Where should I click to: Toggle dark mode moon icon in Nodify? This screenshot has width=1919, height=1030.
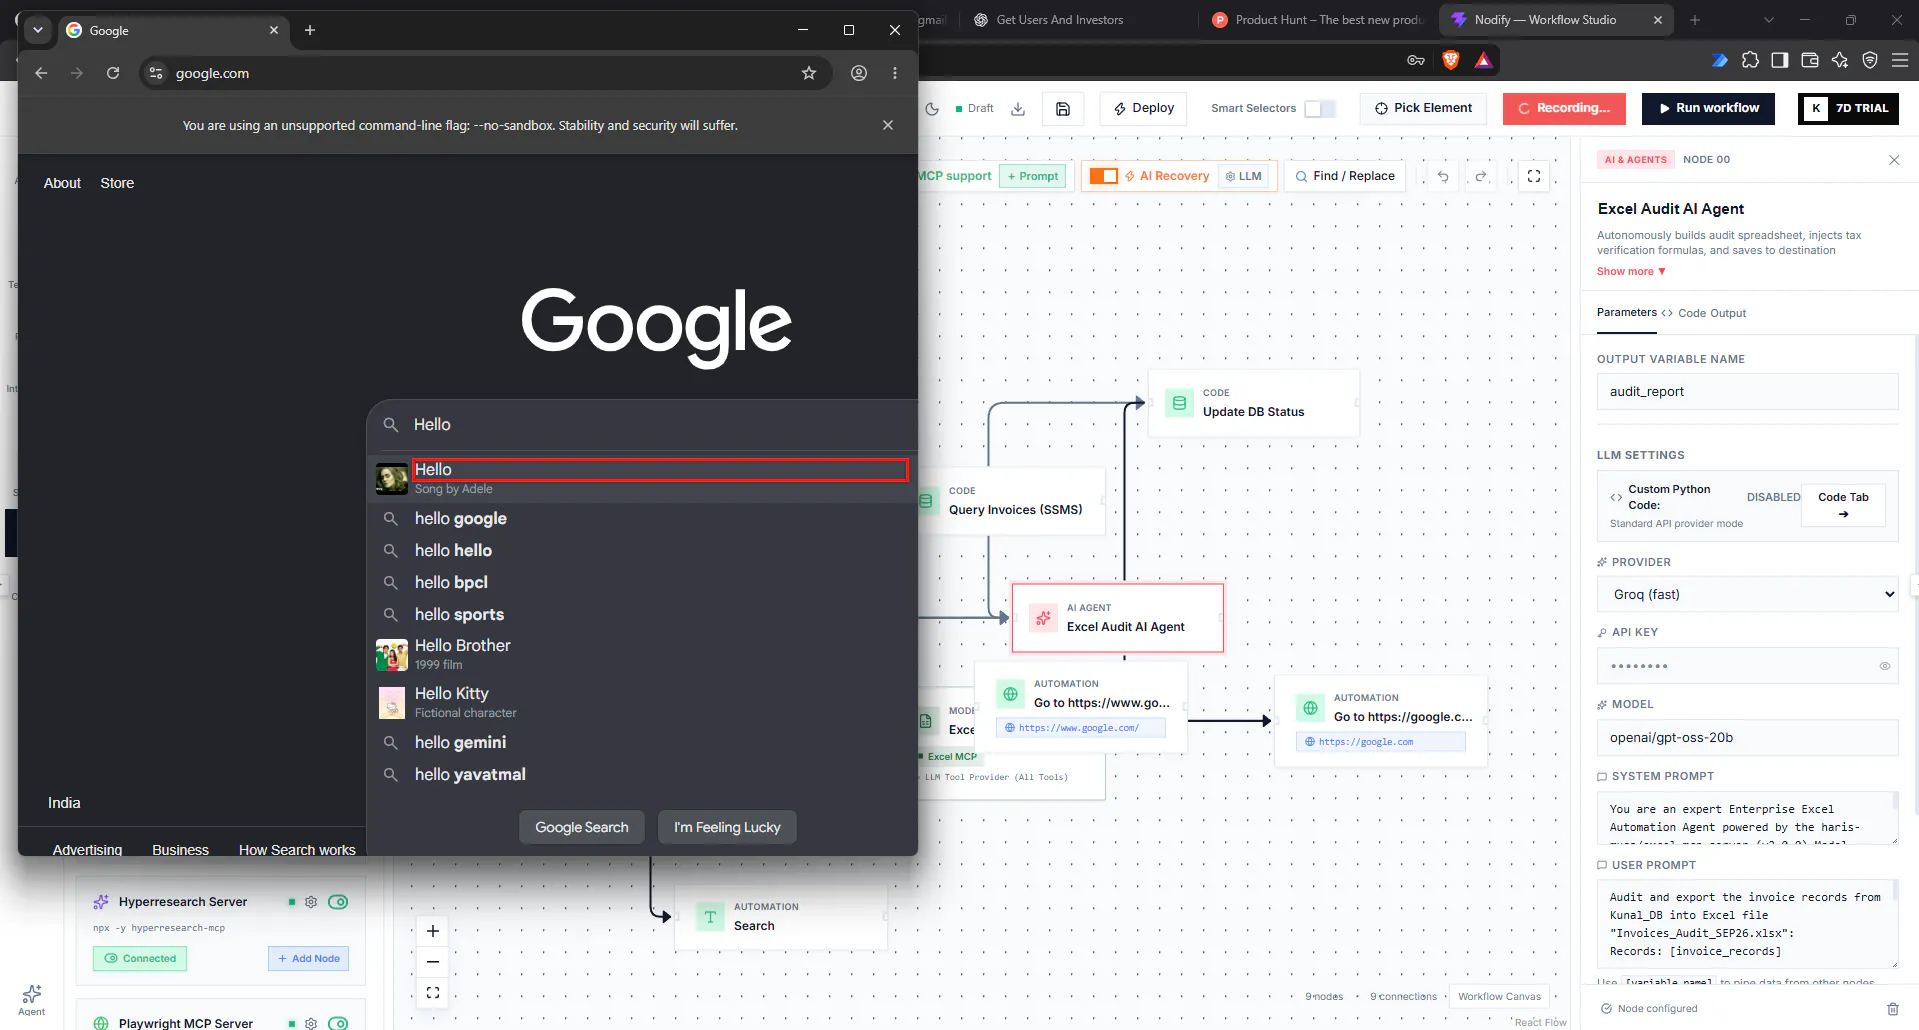click(x=932, y=108)
